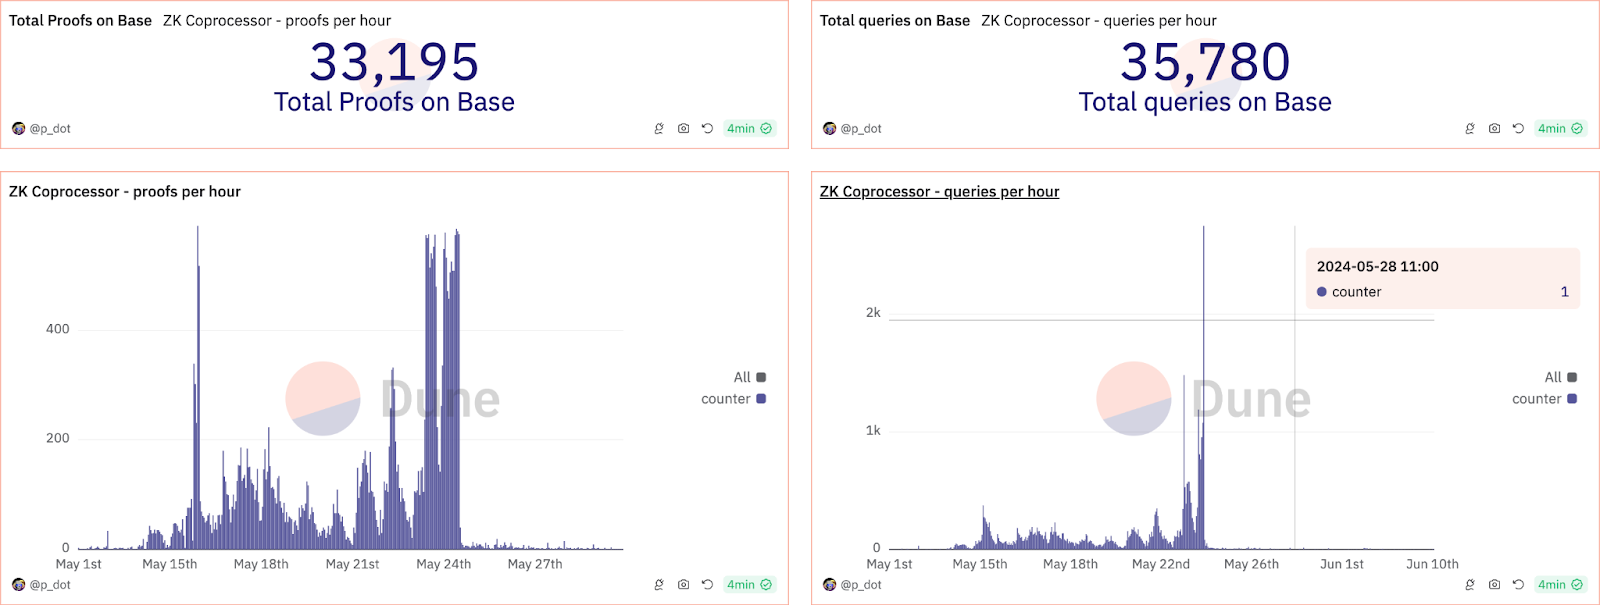Image resolution: width=1600 pixels, height=605 pixels.
Task: Toggle the All legend in proofs chart
Action: (749, 377)
